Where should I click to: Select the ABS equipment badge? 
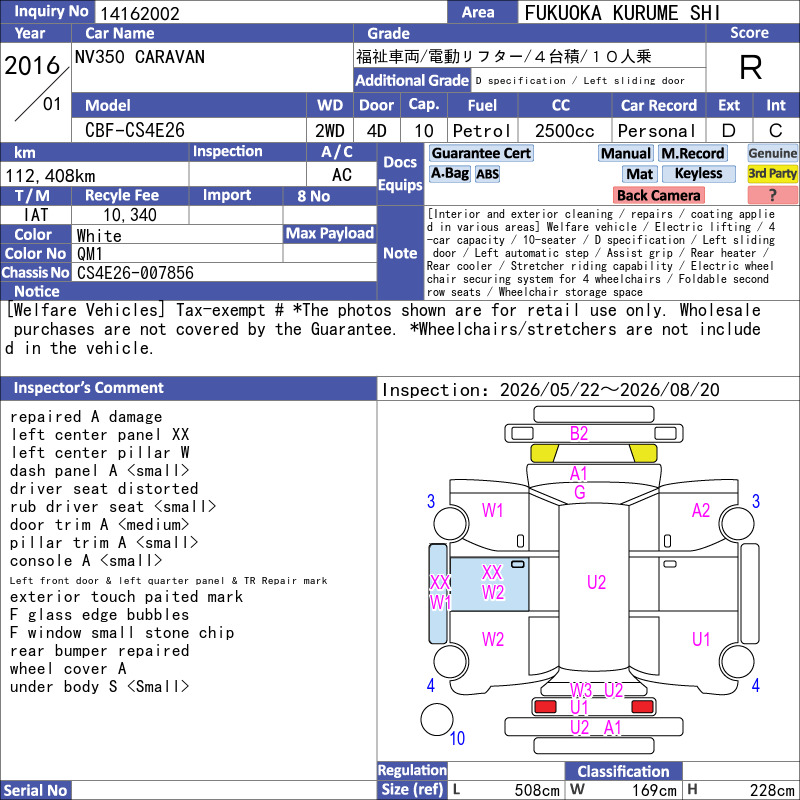pyautogui.click(x=488, y=174)
